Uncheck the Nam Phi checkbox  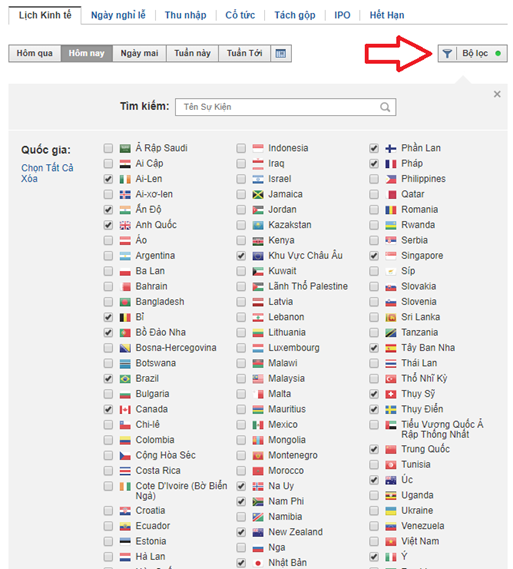click(x=241, y=502)
